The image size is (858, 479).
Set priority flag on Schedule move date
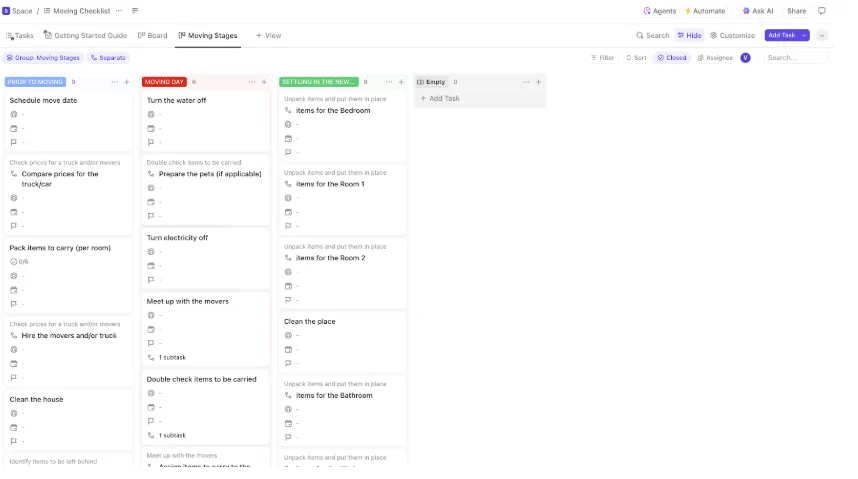click(x=14, y=142)
